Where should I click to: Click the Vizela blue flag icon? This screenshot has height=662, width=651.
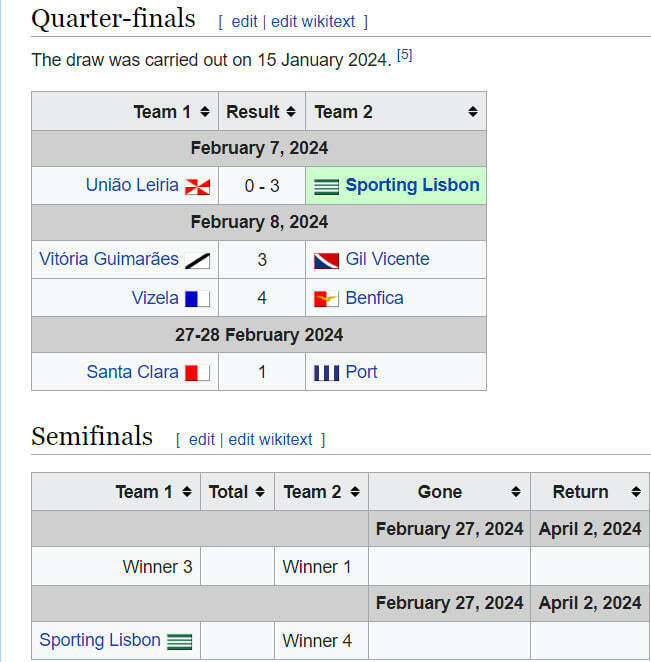click(x=197, y=298)
